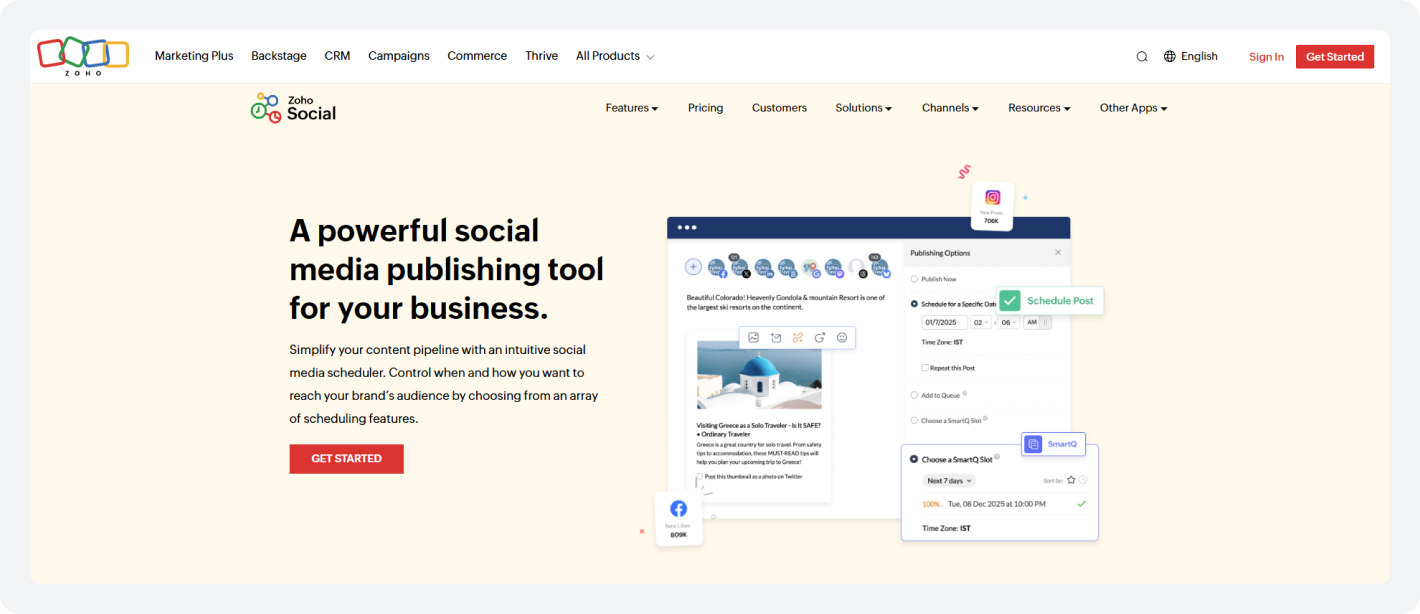Open Thrive in top navigation
Image resolution: width=1420 pixels, height=614 pixels.
(541, 56)
